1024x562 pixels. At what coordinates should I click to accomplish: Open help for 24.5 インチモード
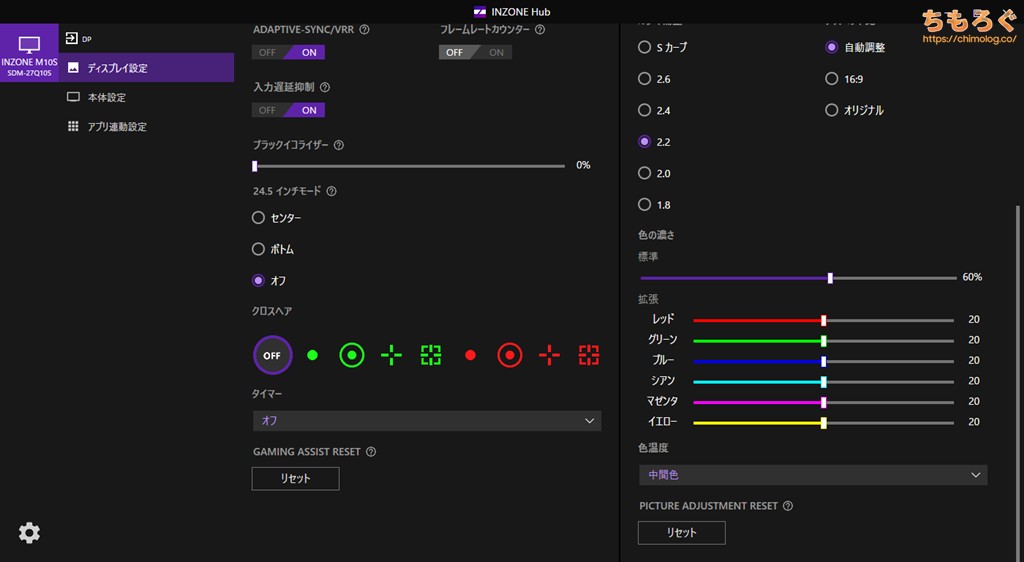(x=331, y=191)
